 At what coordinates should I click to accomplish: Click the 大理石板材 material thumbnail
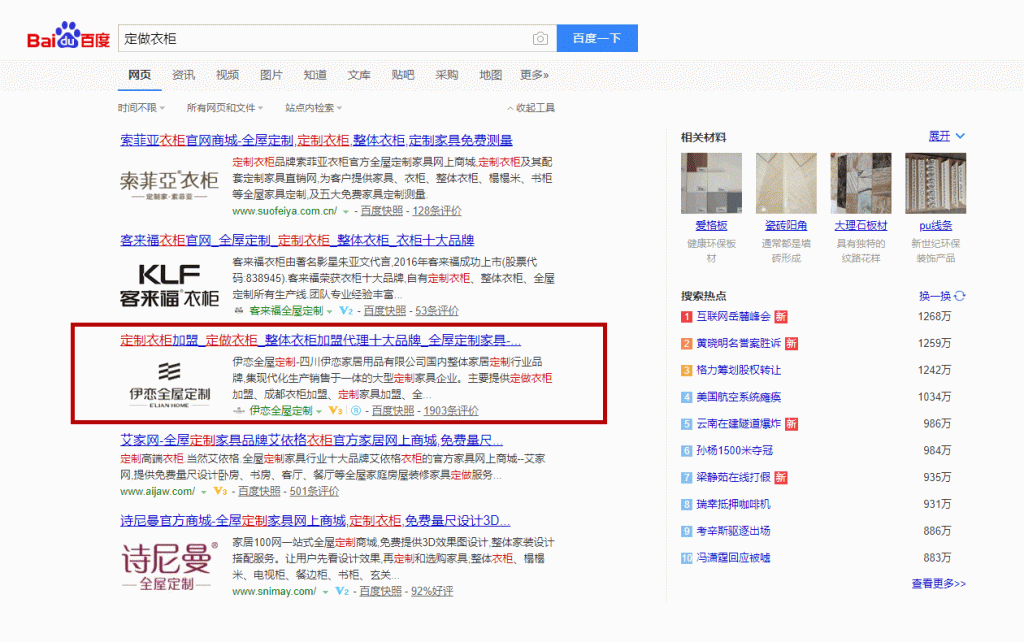point(861,184)
